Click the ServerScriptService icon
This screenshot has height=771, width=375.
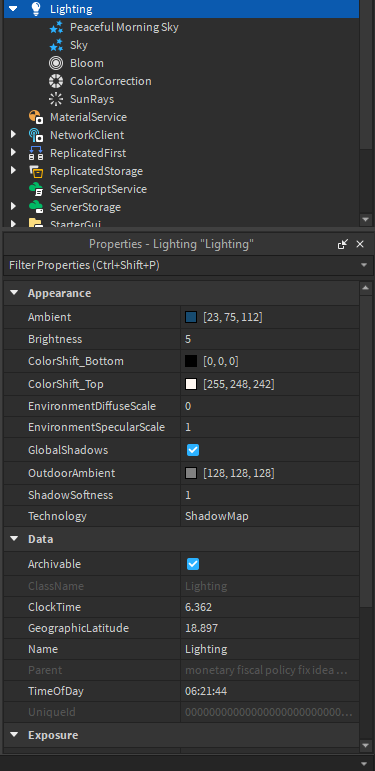(36, 189)
